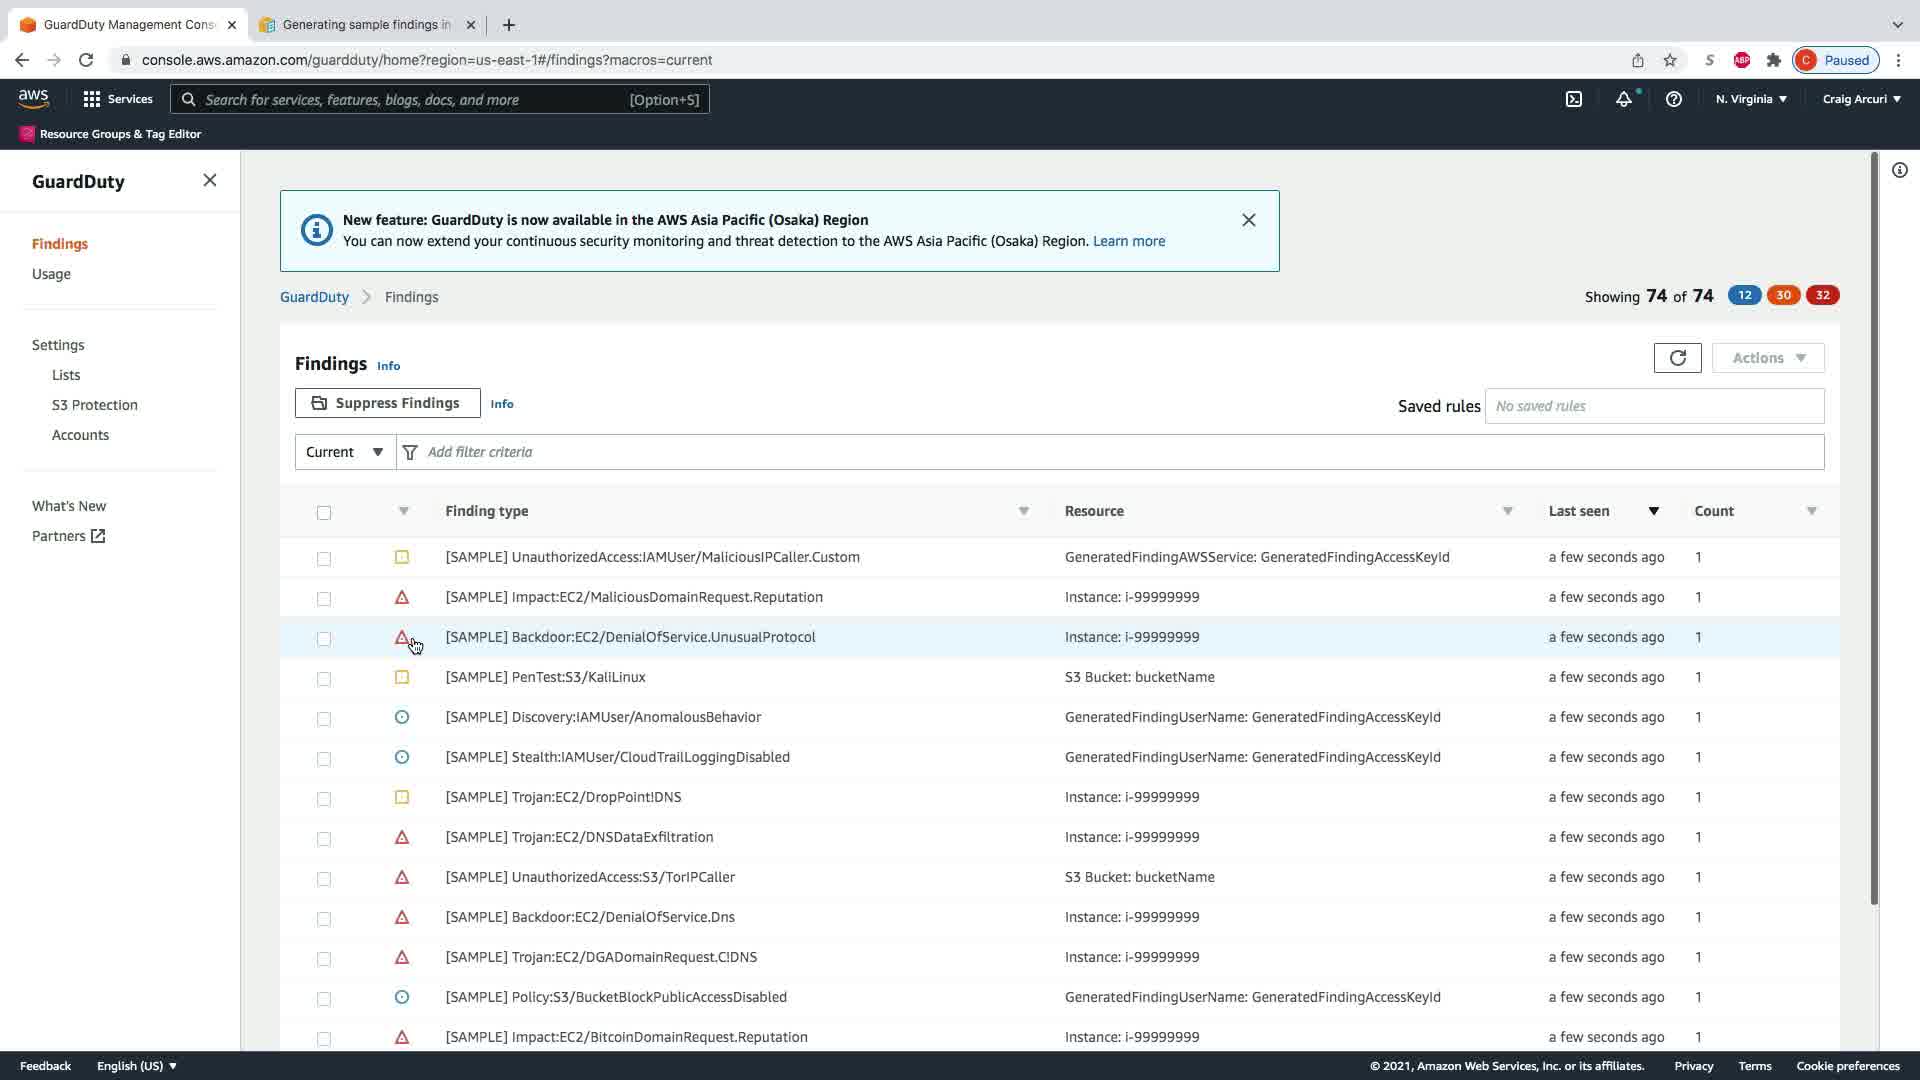Viewport: 1920px width, 1080px height.
Task: Open the Services grid menu
Action: (x=117, y=99)
